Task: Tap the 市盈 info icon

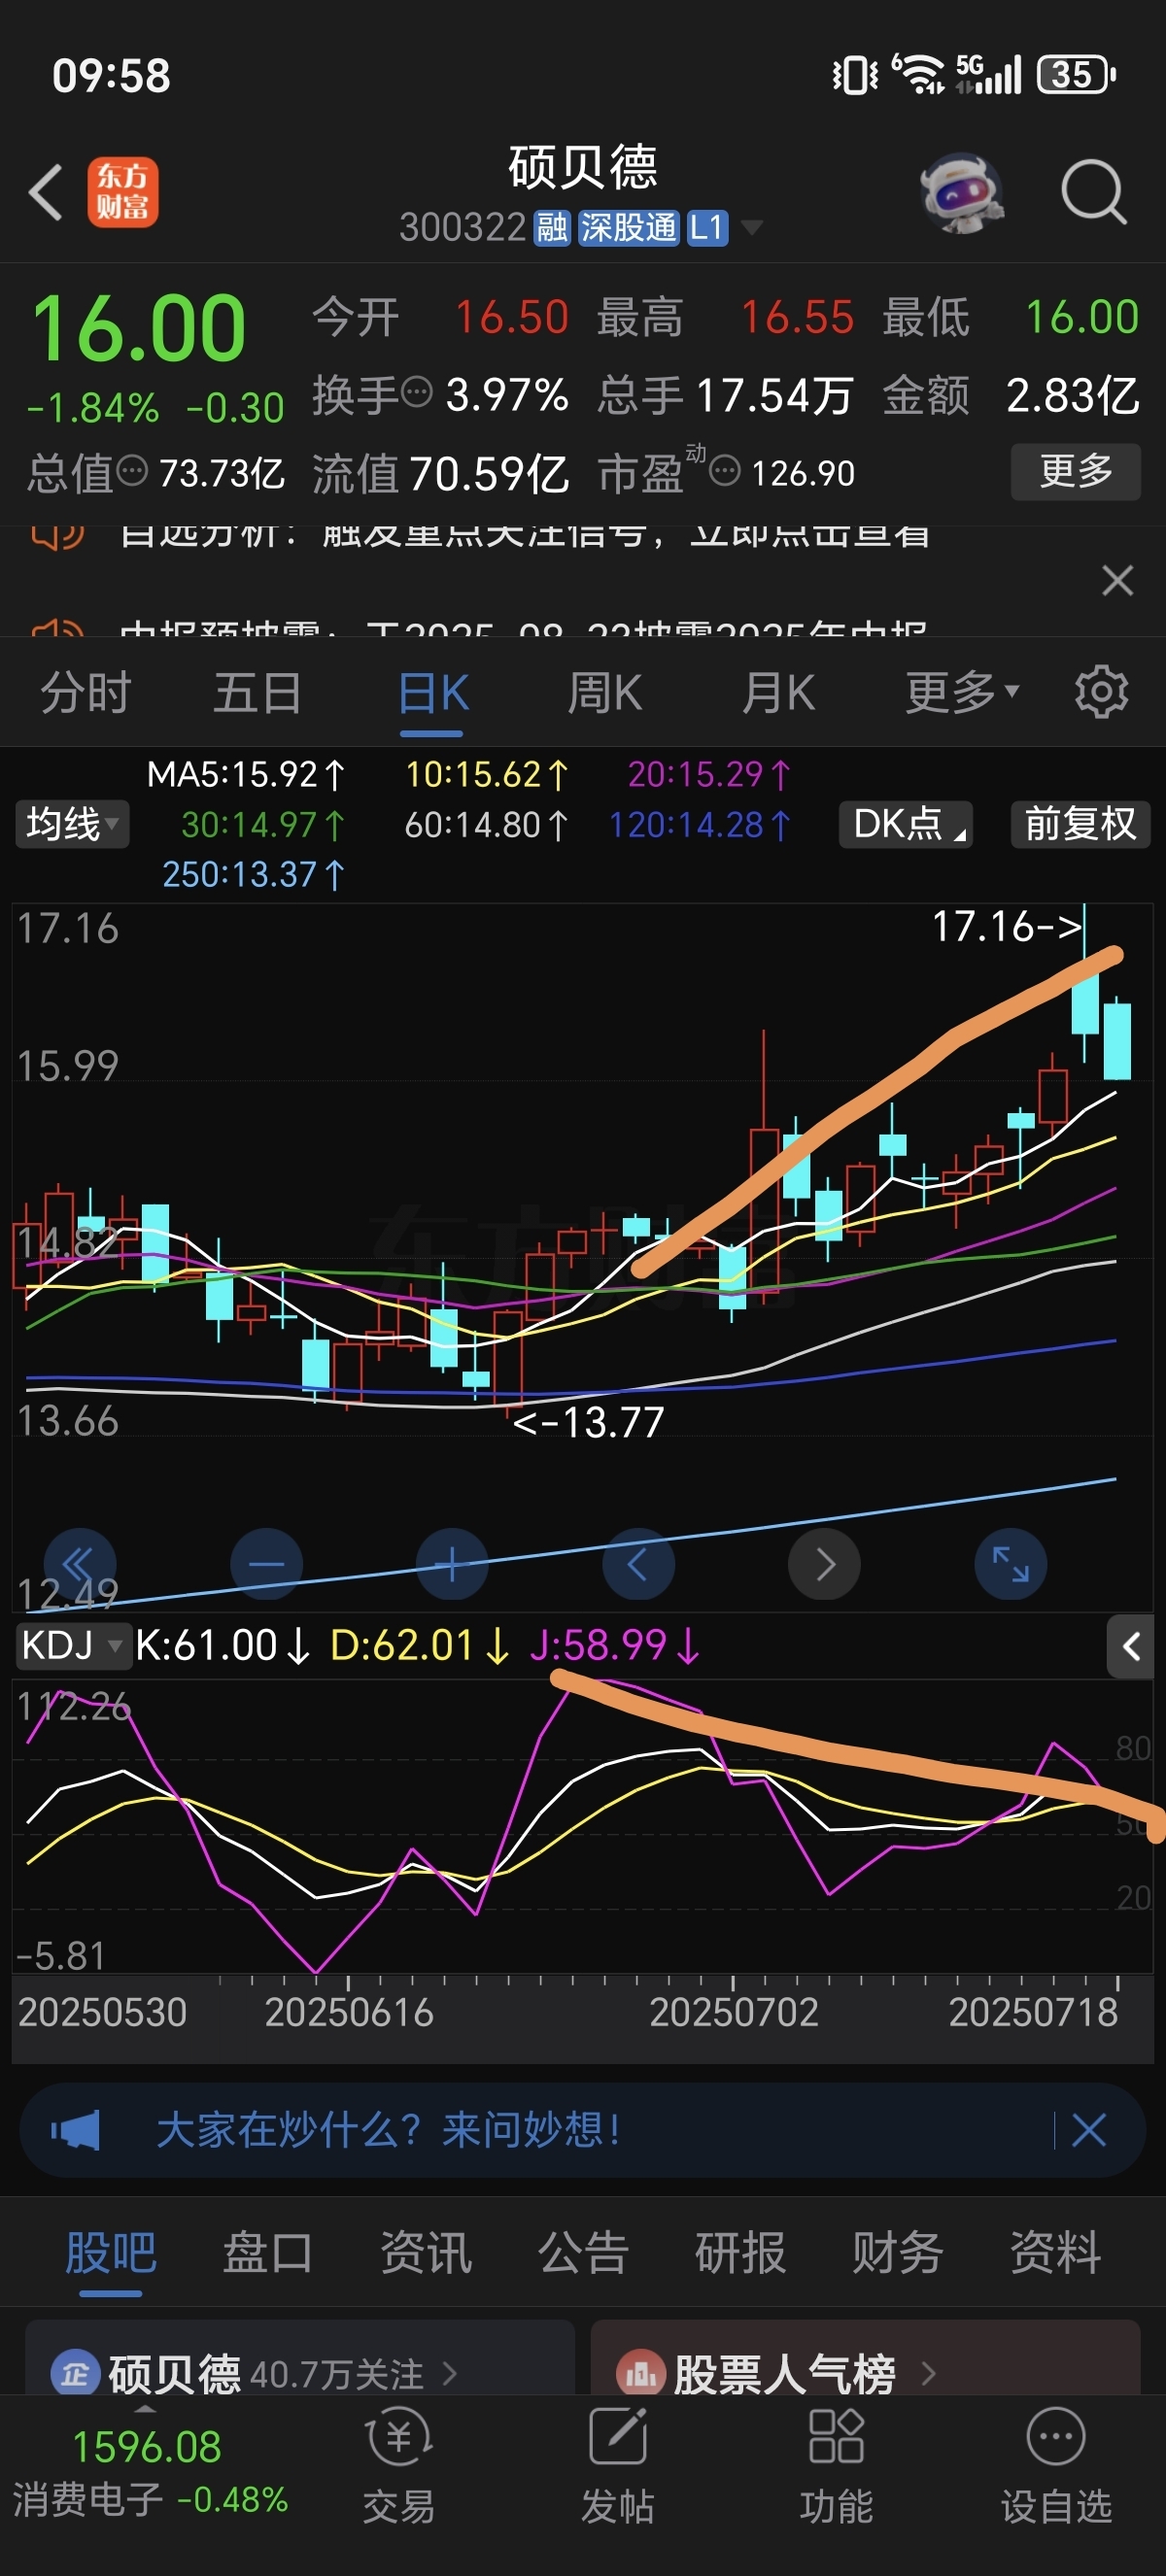Action: [725, 469]
